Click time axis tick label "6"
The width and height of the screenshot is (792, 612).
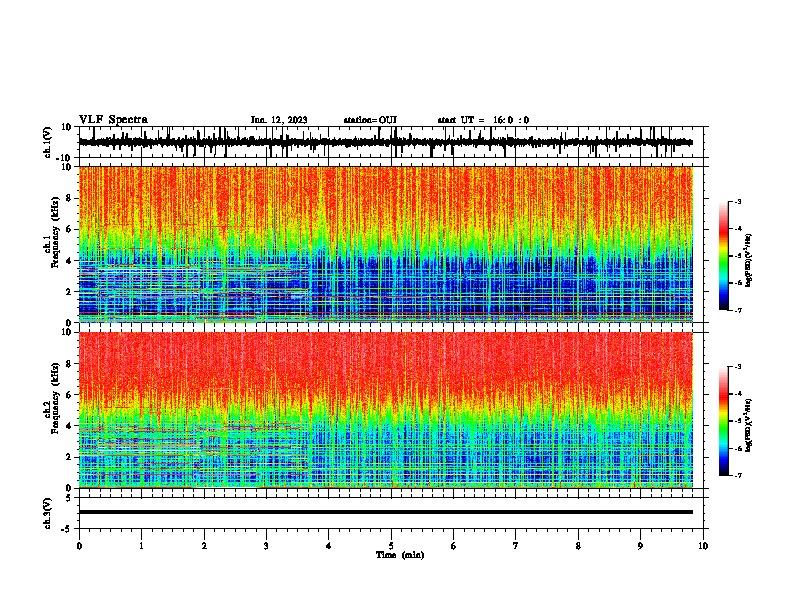(454, 546)
